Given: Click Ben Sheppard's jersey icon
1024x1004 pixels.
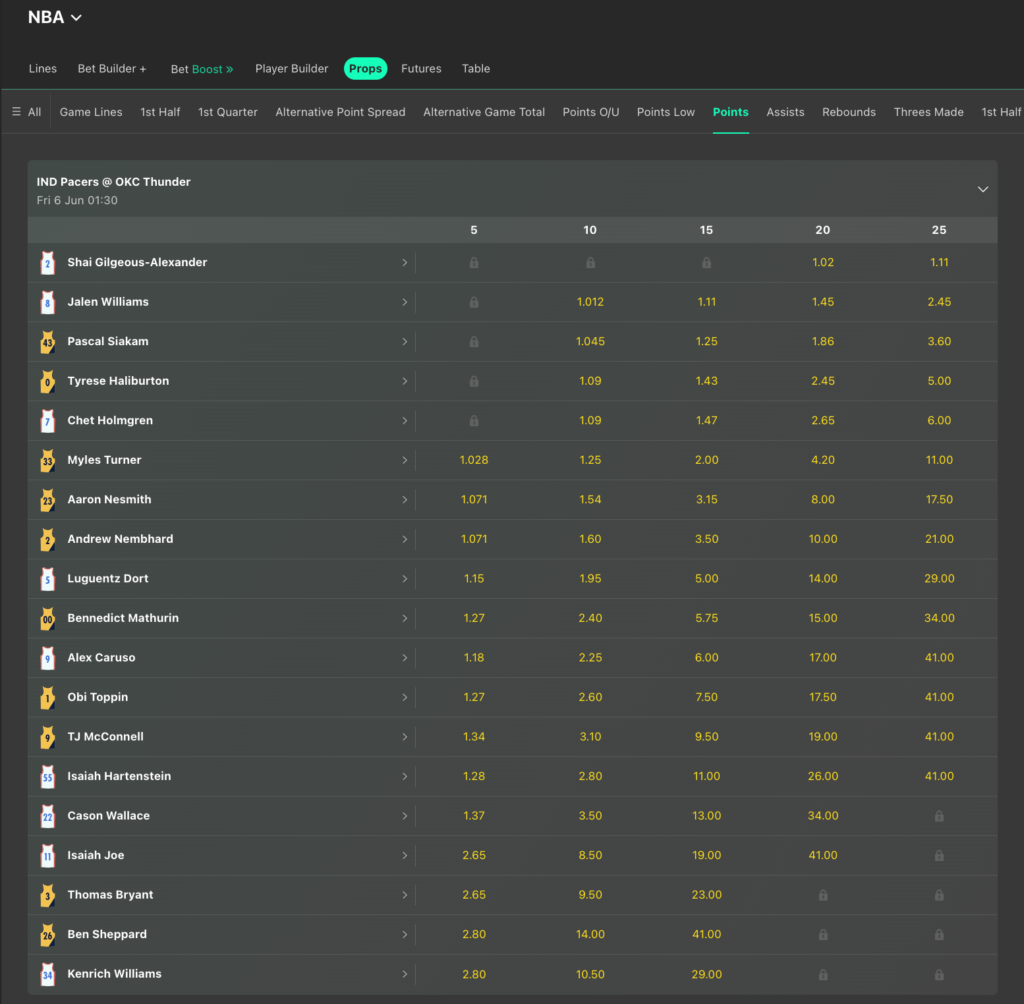Looking at the screenshot, I should tap(47, 935).
